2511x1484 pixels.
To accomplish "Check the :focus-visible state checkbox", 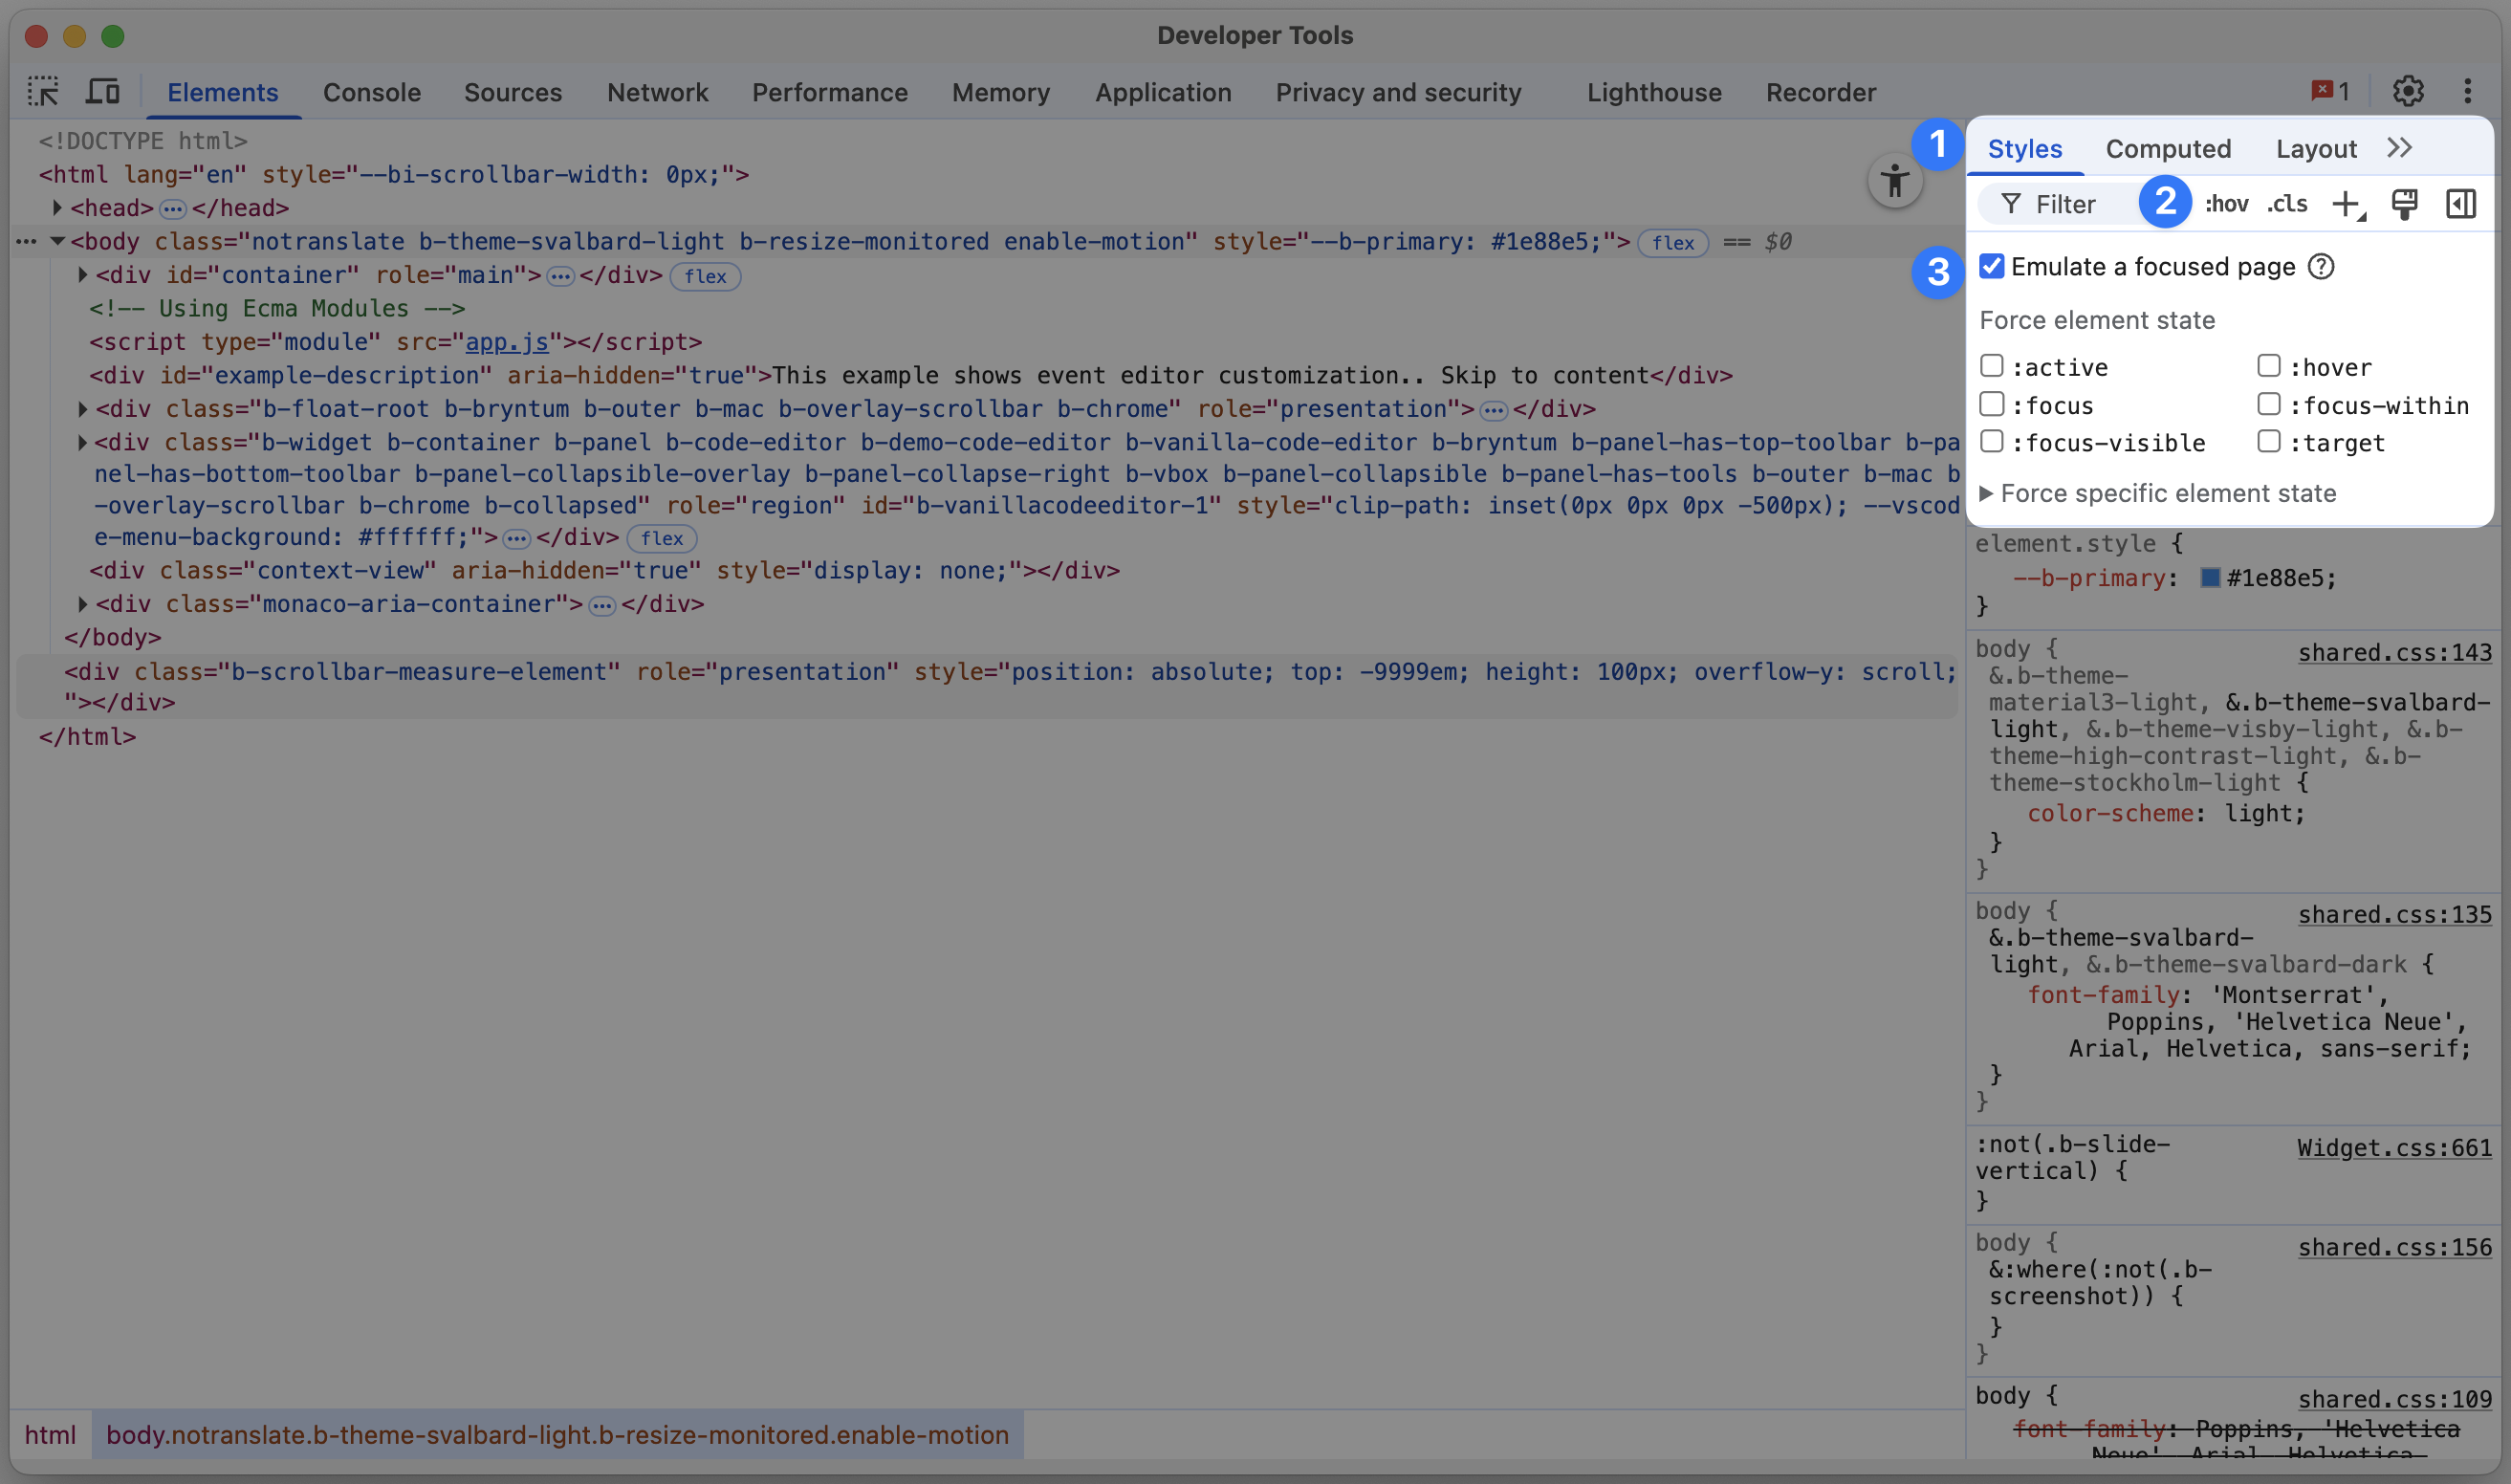I will point(1992,442).
